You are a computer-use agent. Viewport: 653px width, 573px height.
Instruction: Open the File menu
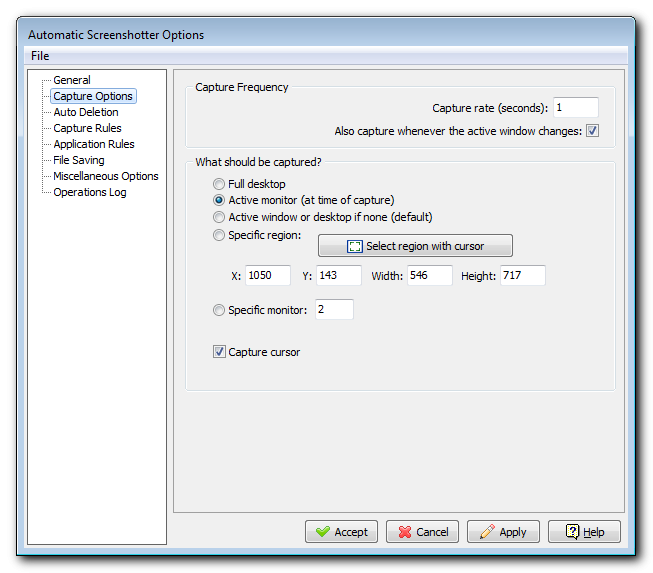(40, 56)
